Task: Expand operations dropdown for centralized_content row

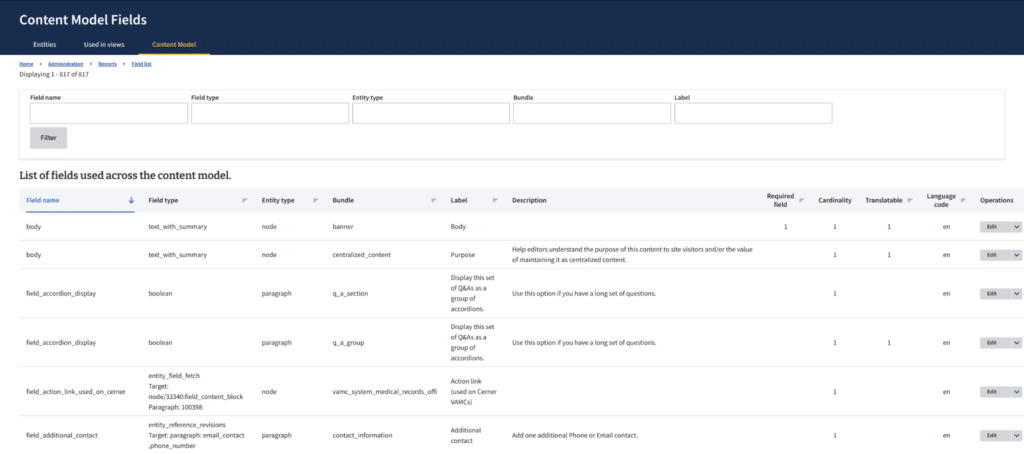Action: [x=1016, y=255]
